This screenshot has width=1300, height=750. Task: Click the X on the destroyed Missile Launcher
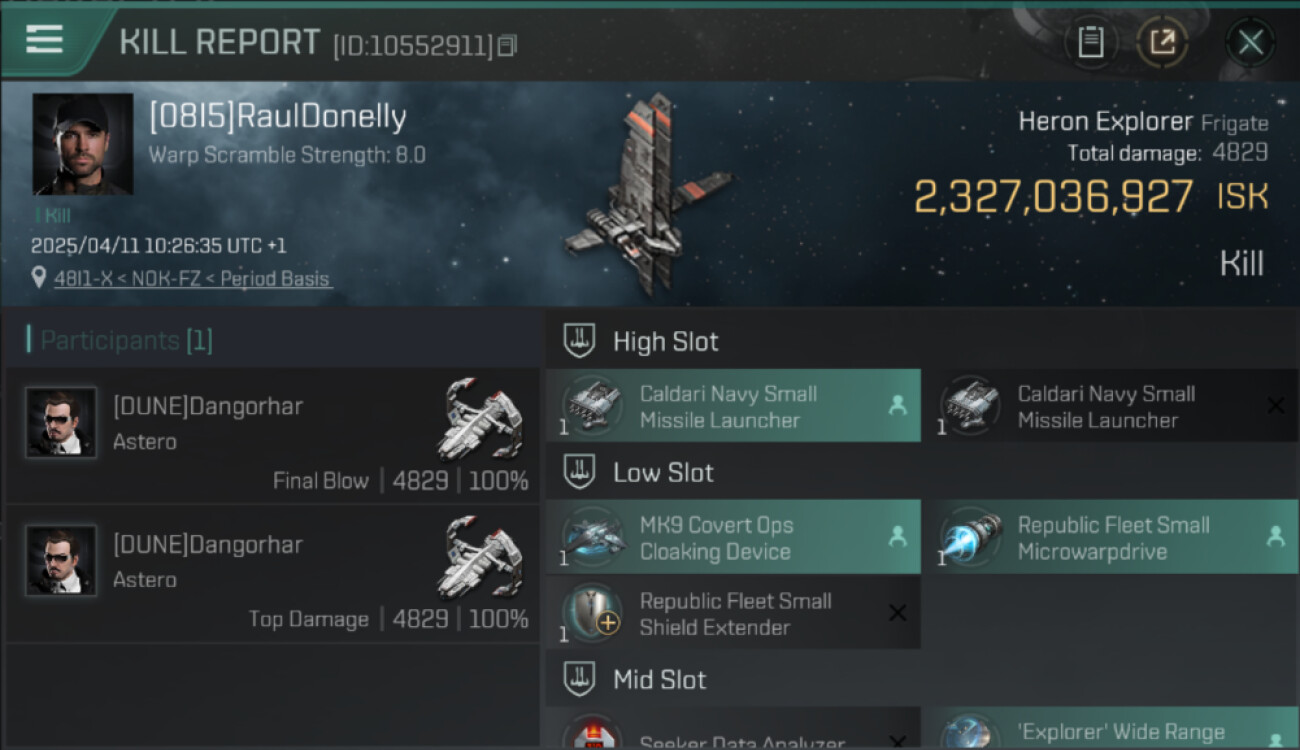[x=1276, y=405]
